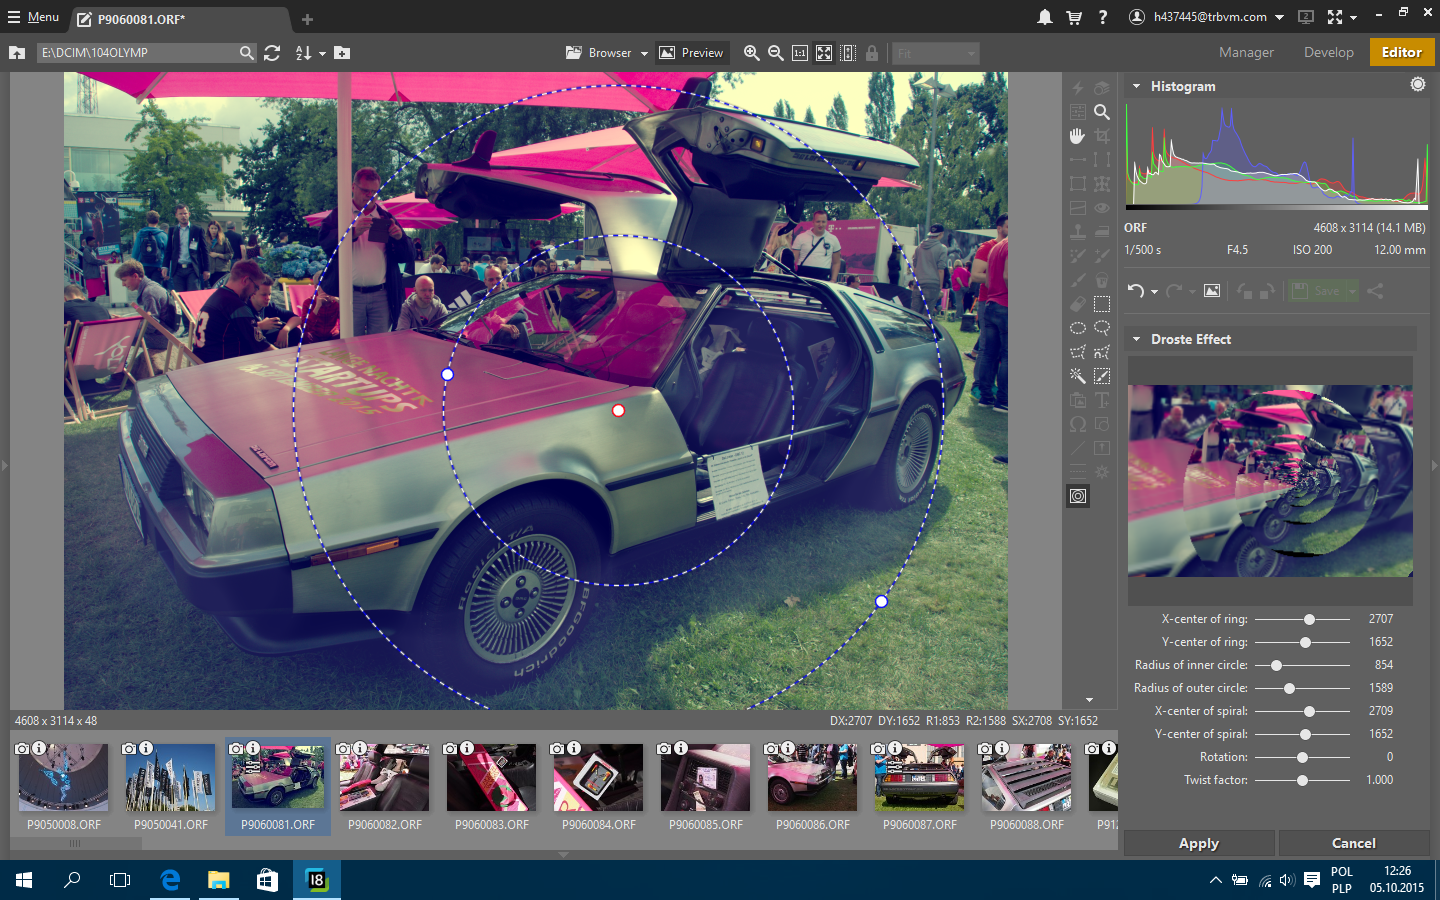
Task: Select the Pan hand tool
Action: pos(1077,136)
